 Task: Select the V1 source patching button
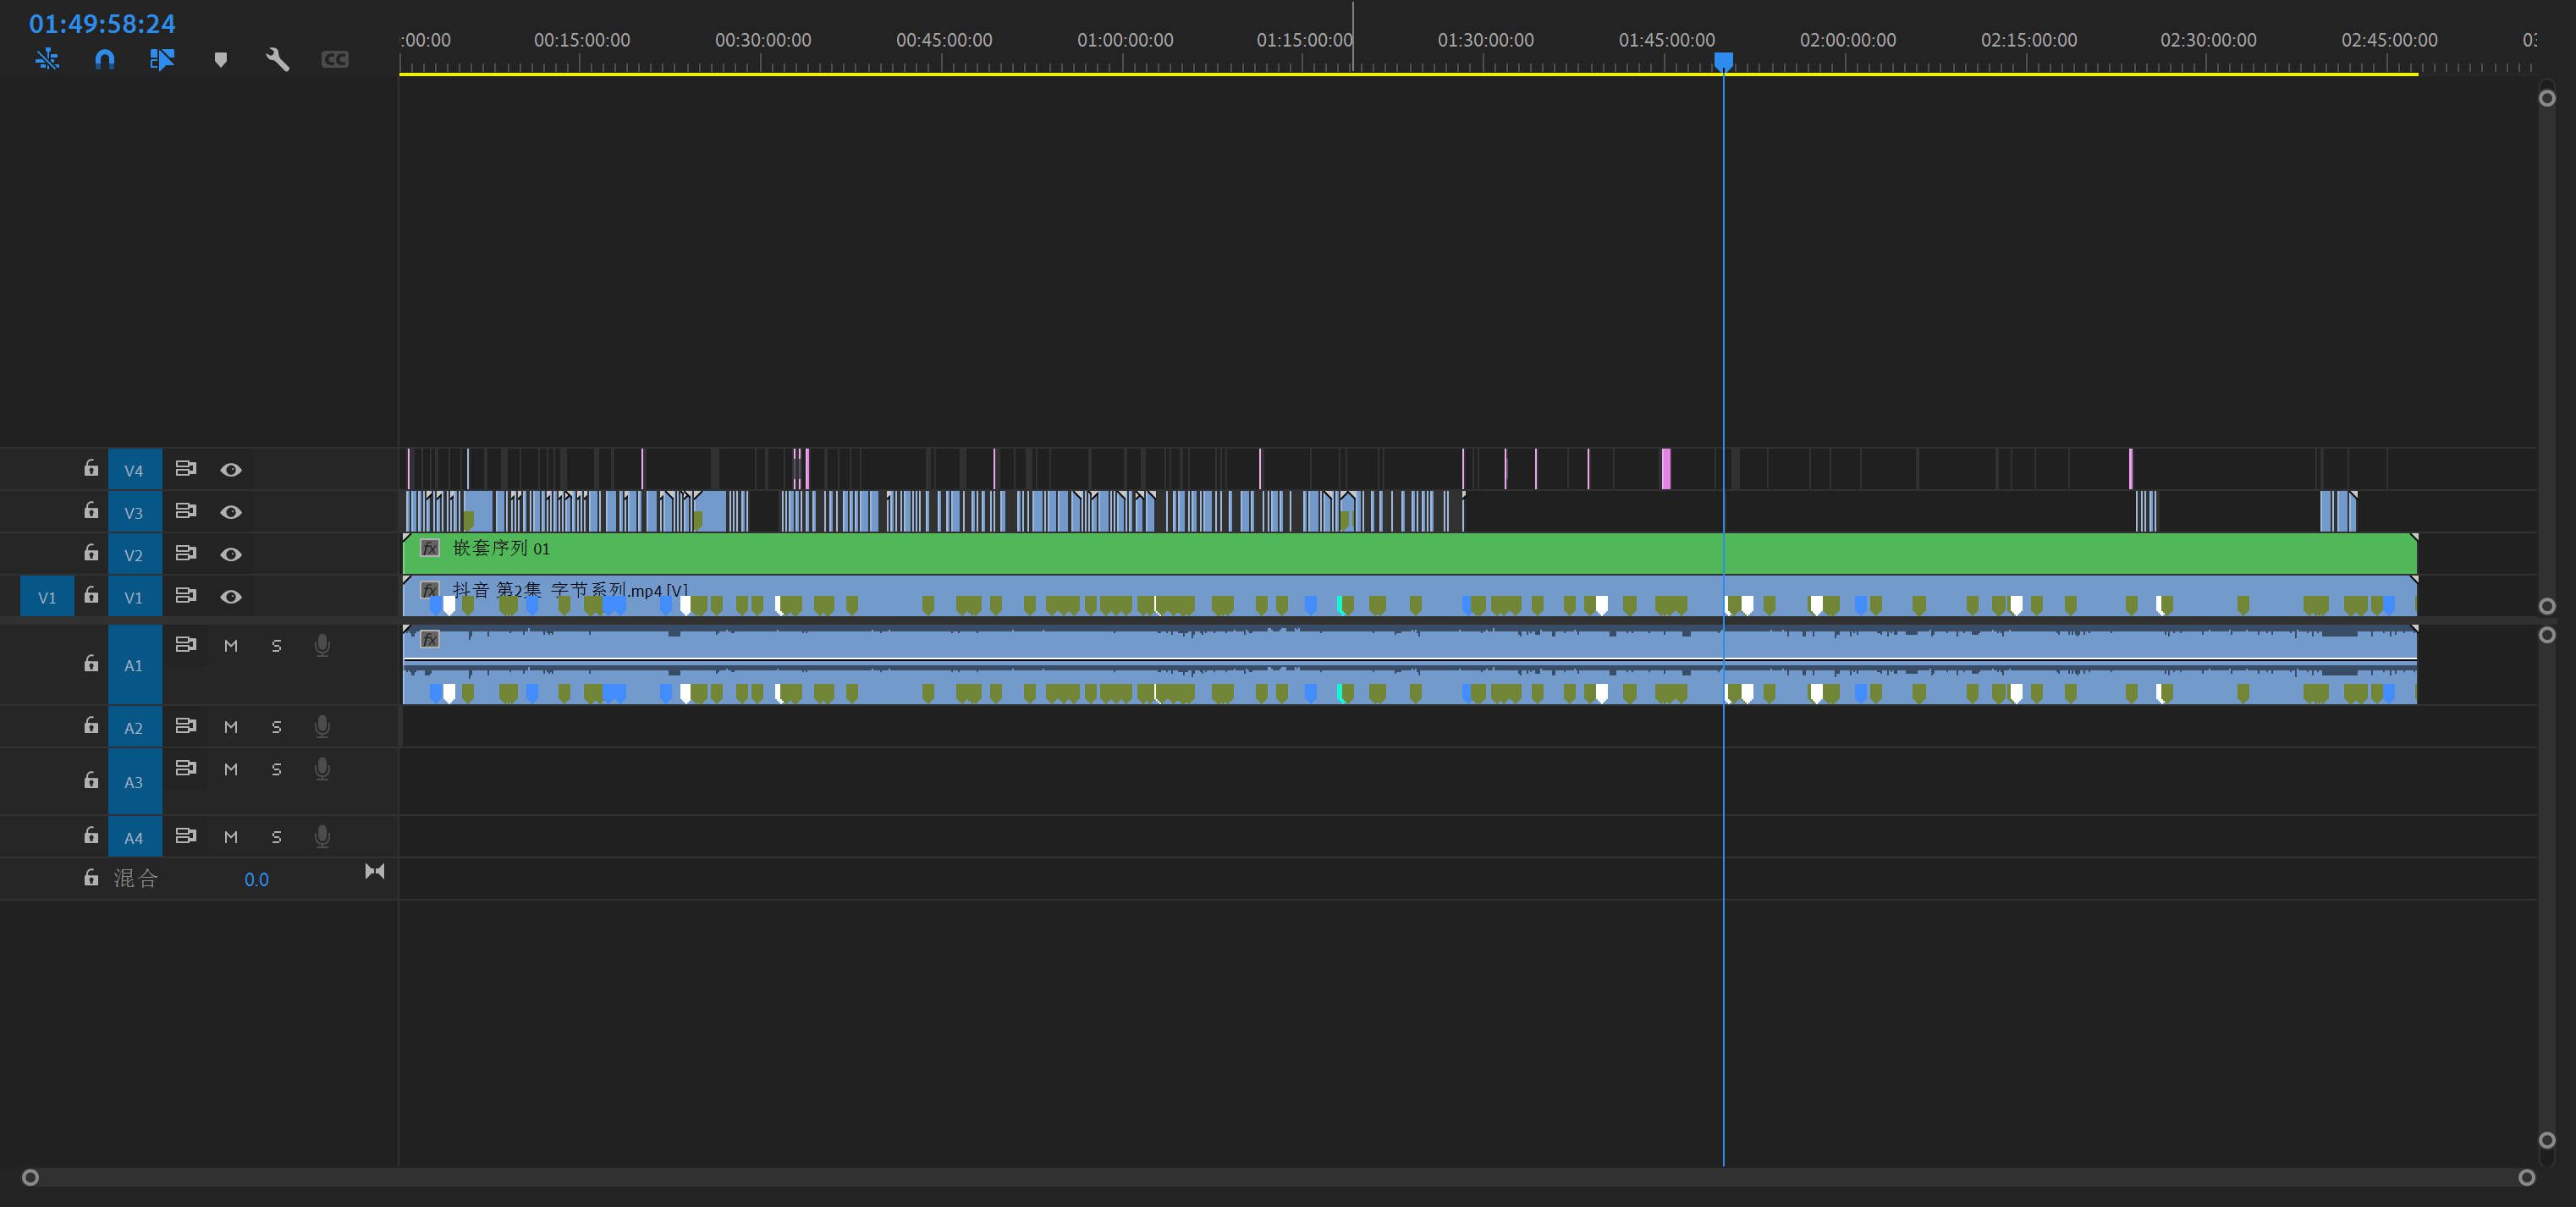(47, 597)
